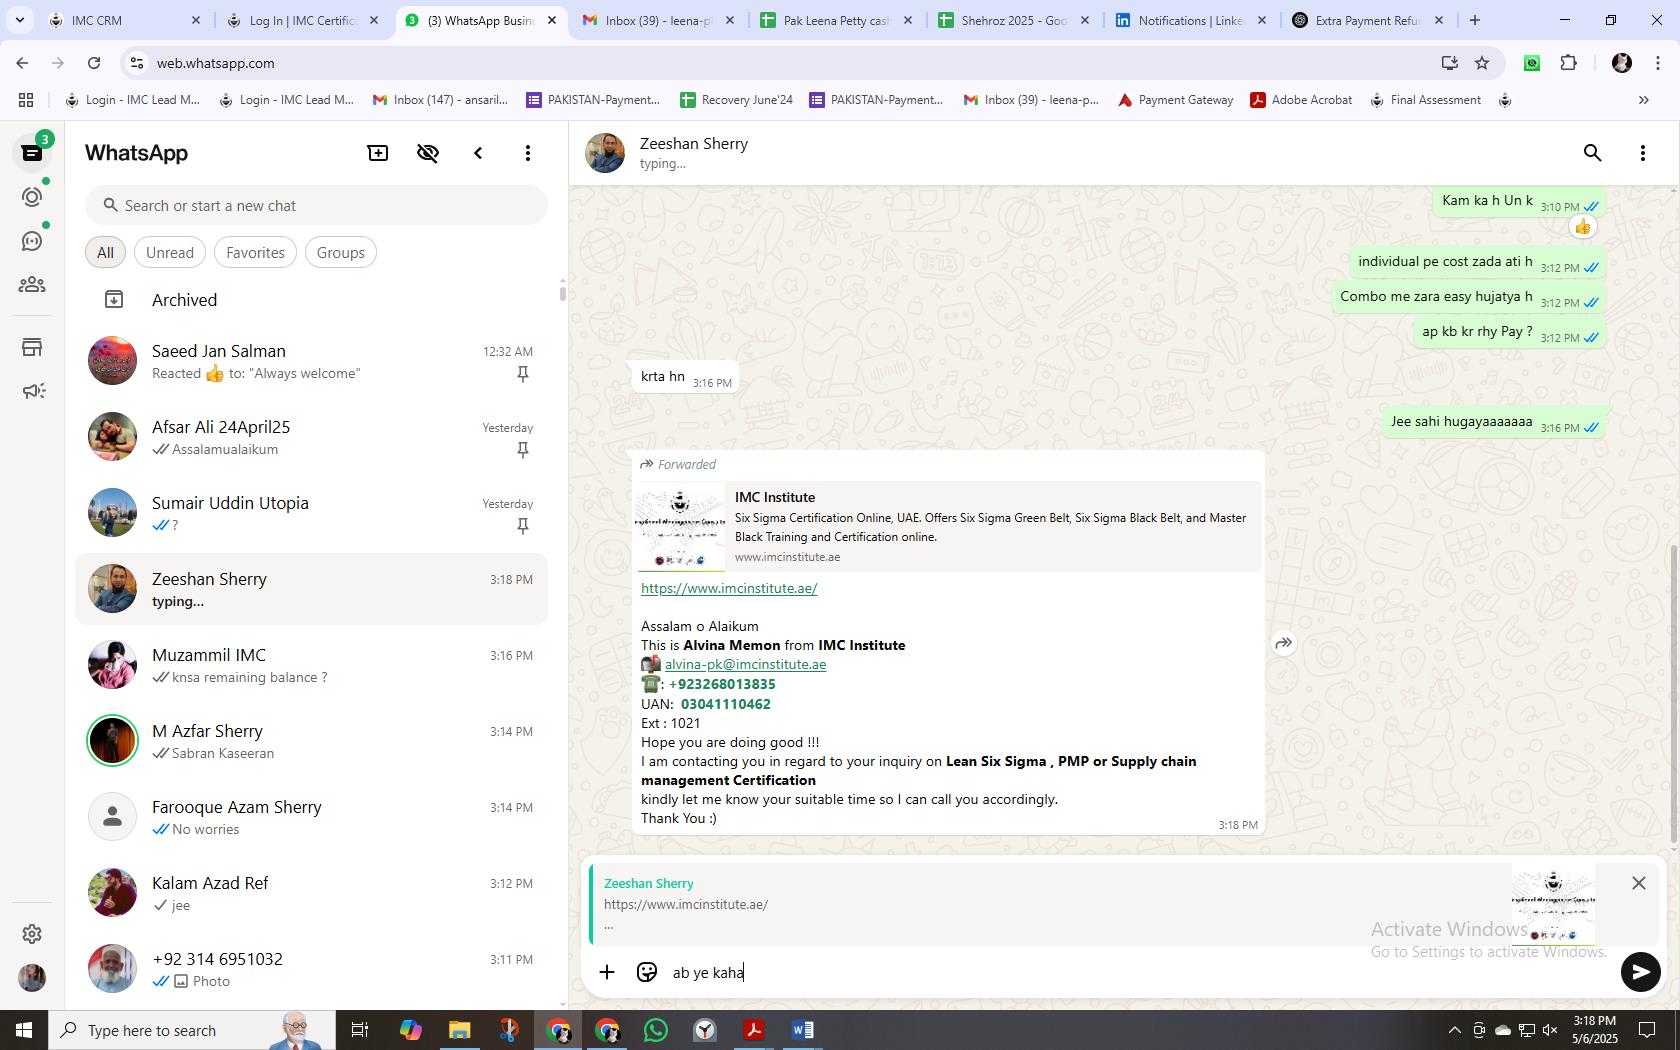This screenshot has height=1050, width=1680.
Task: Forward the IMC Institute message via arrow
Action: point(1284,643)
